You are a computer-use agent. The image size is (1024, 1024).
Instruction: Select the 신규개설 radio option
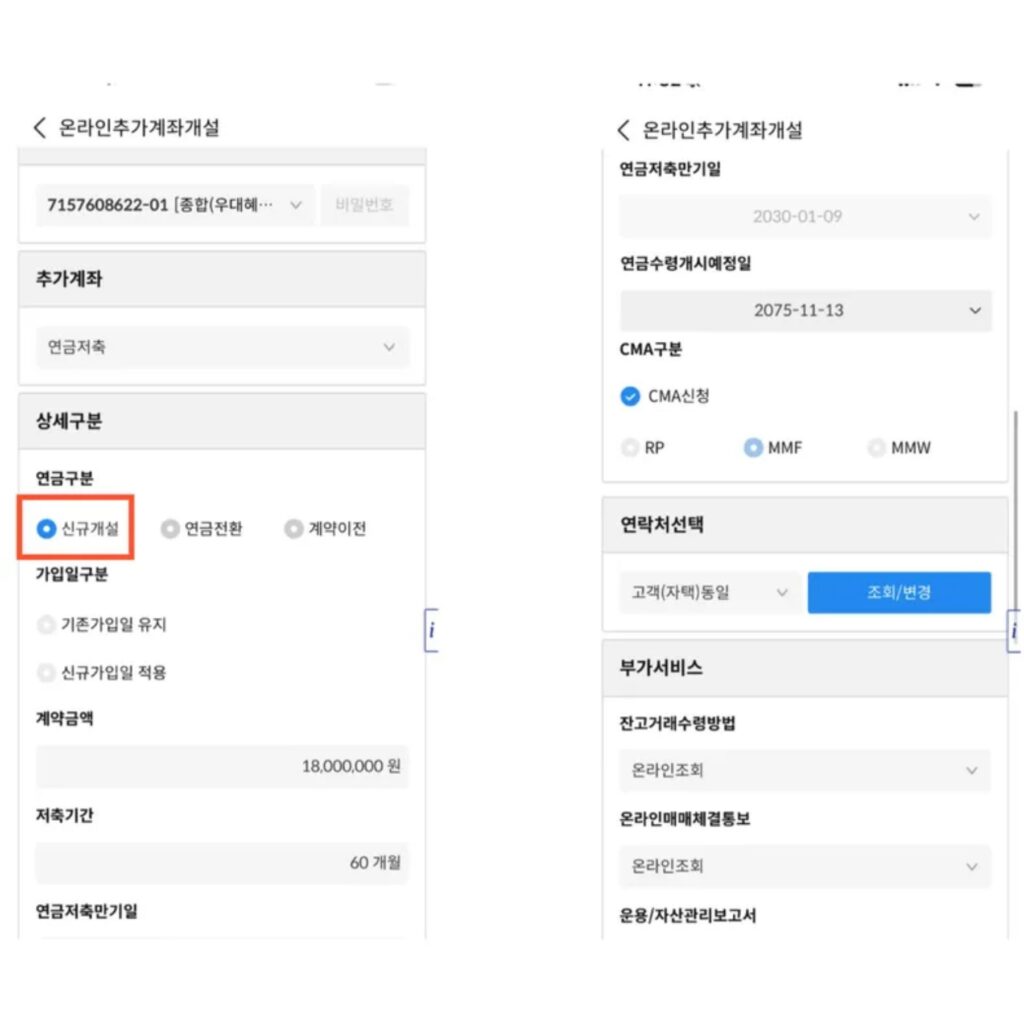[47, 529]
